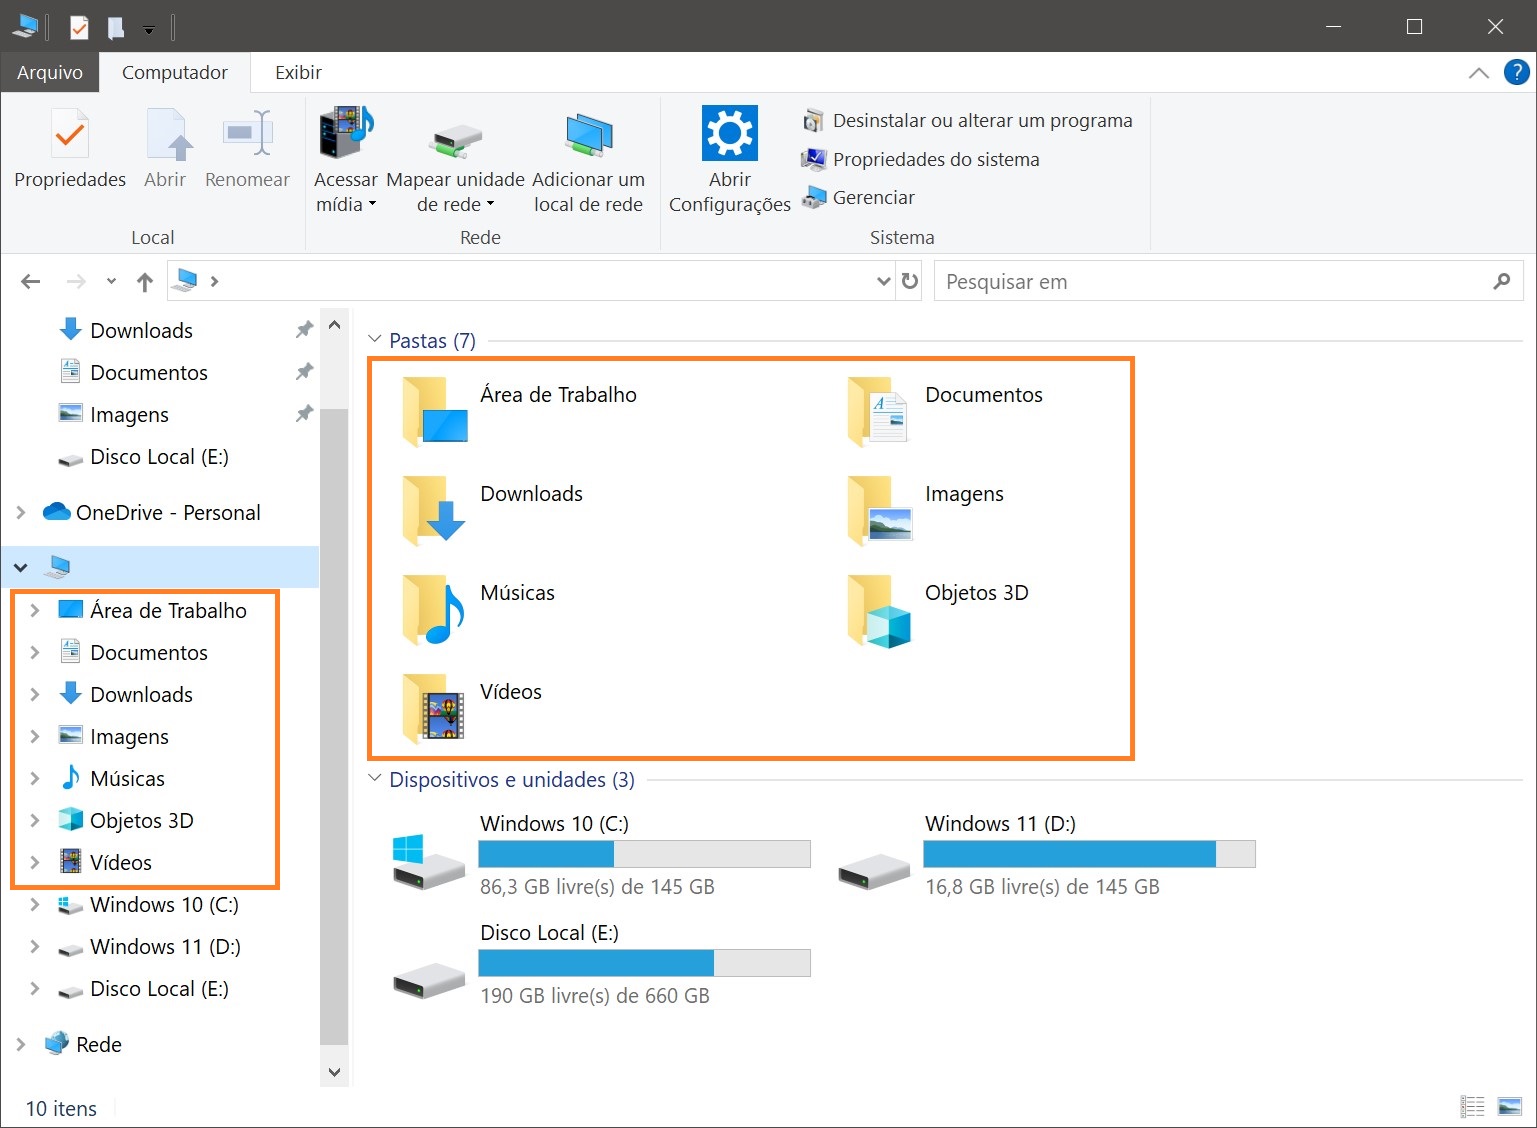Open Abrir Configurações gear icon
Viewport: 1537px width, 1128px height.
click(x=729, y=133)
